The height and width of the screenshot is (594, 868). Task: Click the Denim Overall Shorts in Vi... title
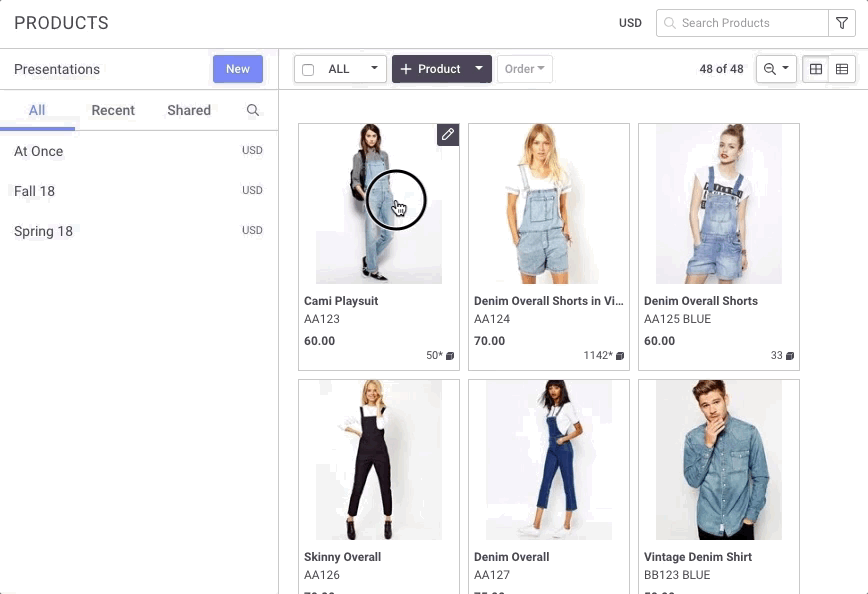[549, 301]
